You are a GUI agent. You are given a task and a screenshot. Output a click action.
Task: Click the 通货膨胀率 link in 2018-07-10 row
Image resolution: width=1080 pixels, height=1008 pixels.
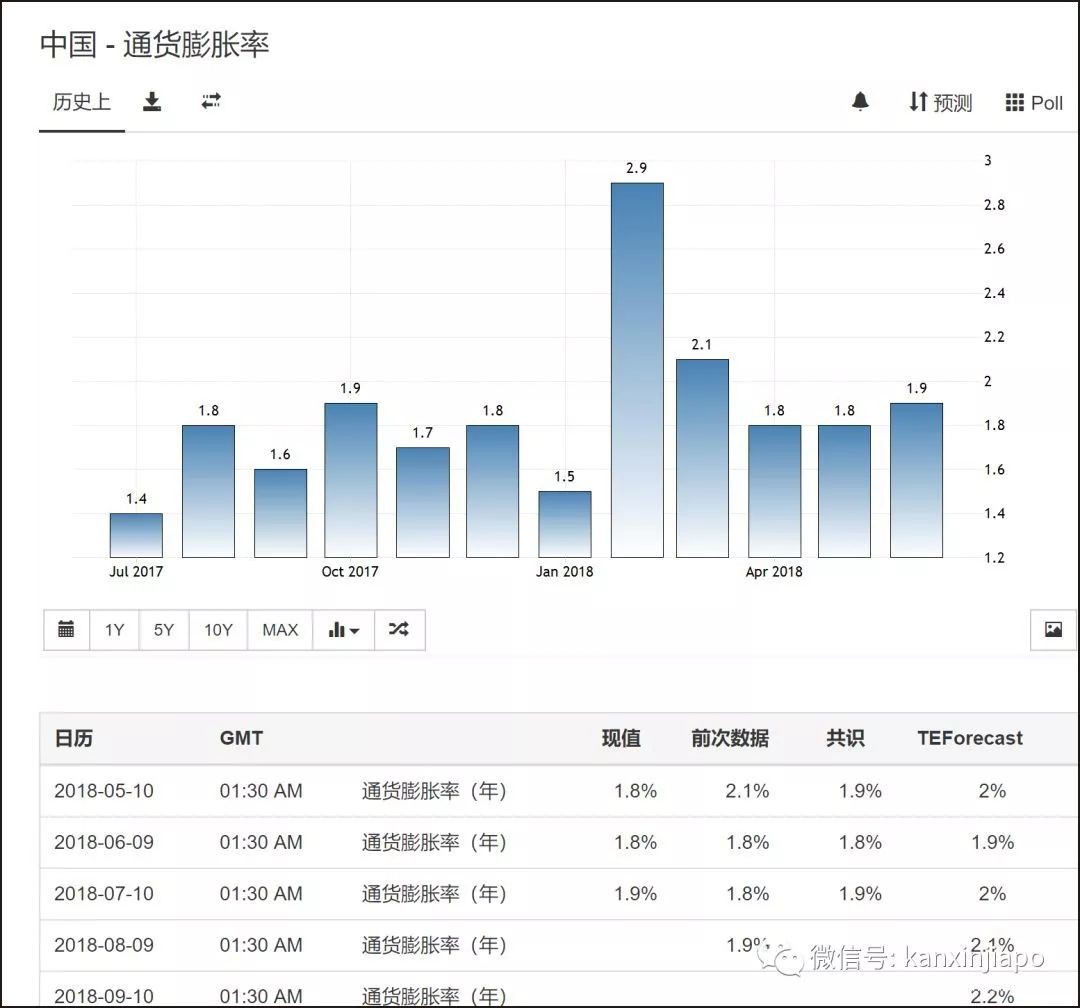434,894
